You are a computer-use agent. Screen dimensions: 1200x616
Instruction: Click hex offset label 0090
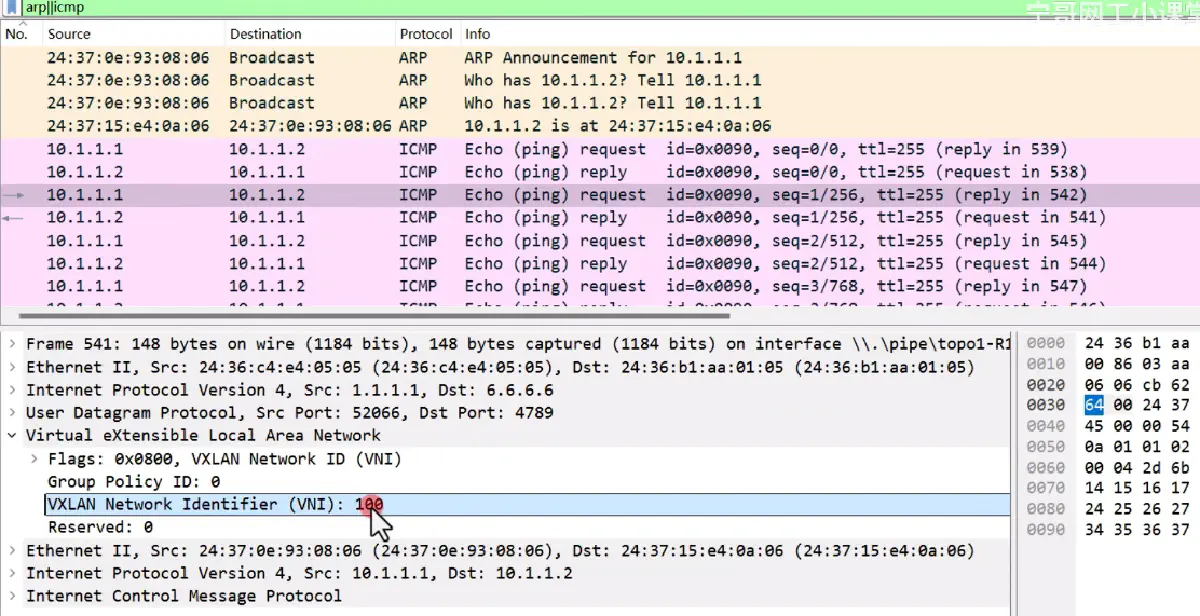[1046, 530]
